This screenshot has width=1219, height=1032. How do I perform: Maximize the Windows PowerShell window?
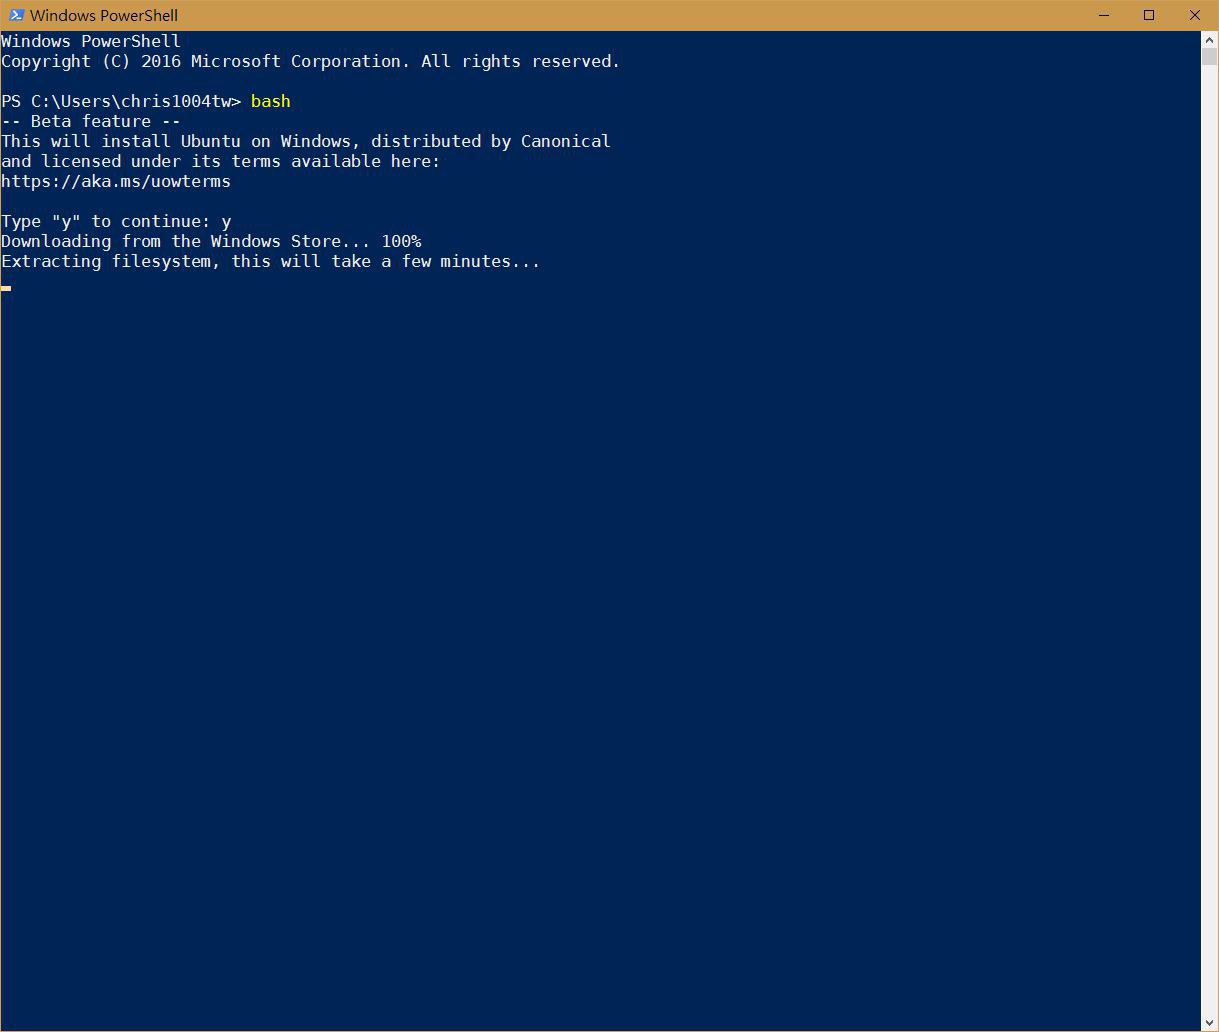click(1149, 15)
